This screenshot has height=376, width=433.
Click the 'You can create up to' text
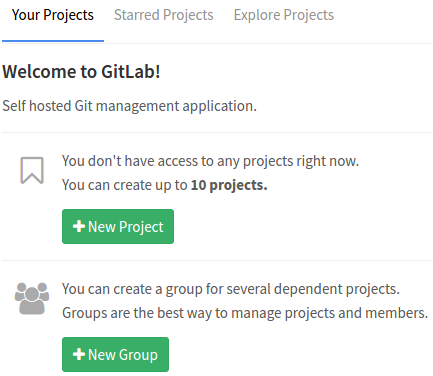125,185
